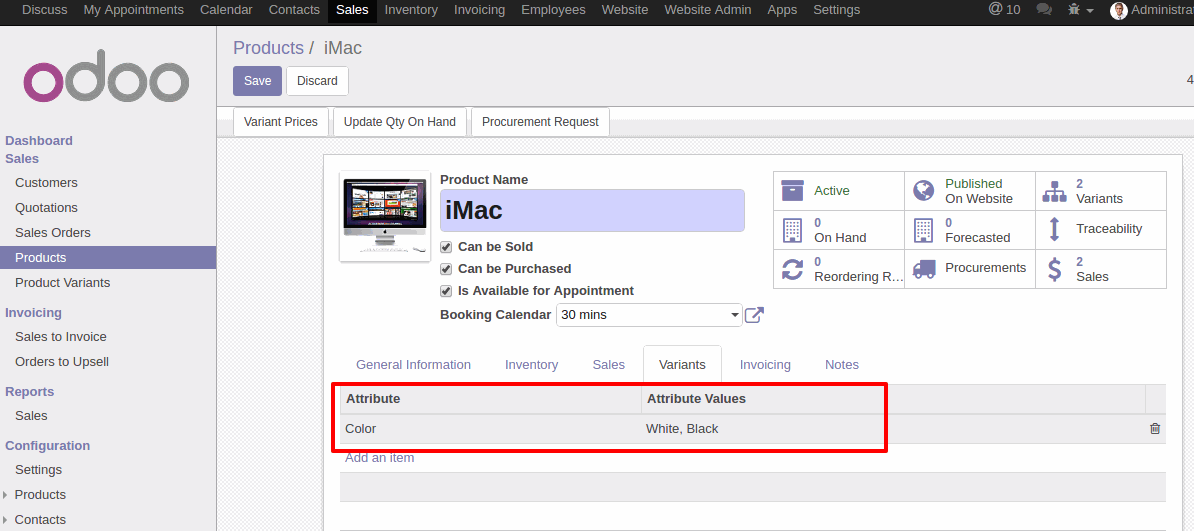Switch to the Sales tab in form
Viewport: 1194px width, 531px height.
pyautogui.click(x=608, y=365)
